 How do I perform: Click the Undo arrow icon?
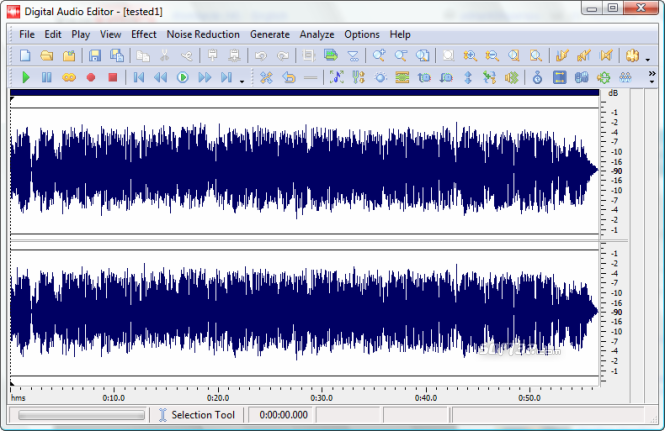coord(261,56)
